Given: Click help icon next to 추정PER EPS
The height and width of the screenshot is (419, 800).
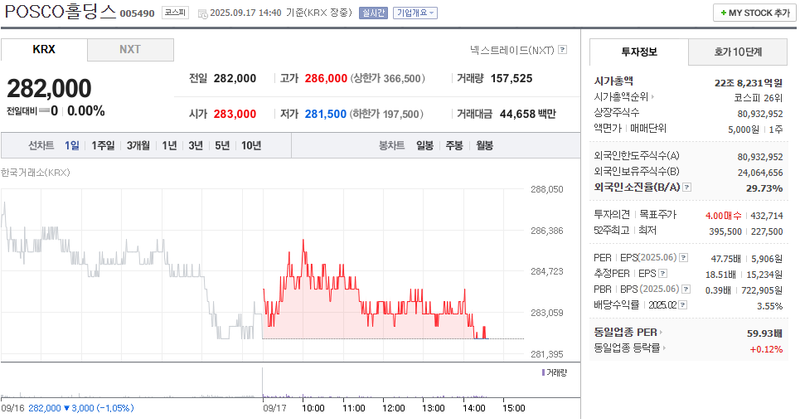Looking at the screenshot, I should coord(662,274).
